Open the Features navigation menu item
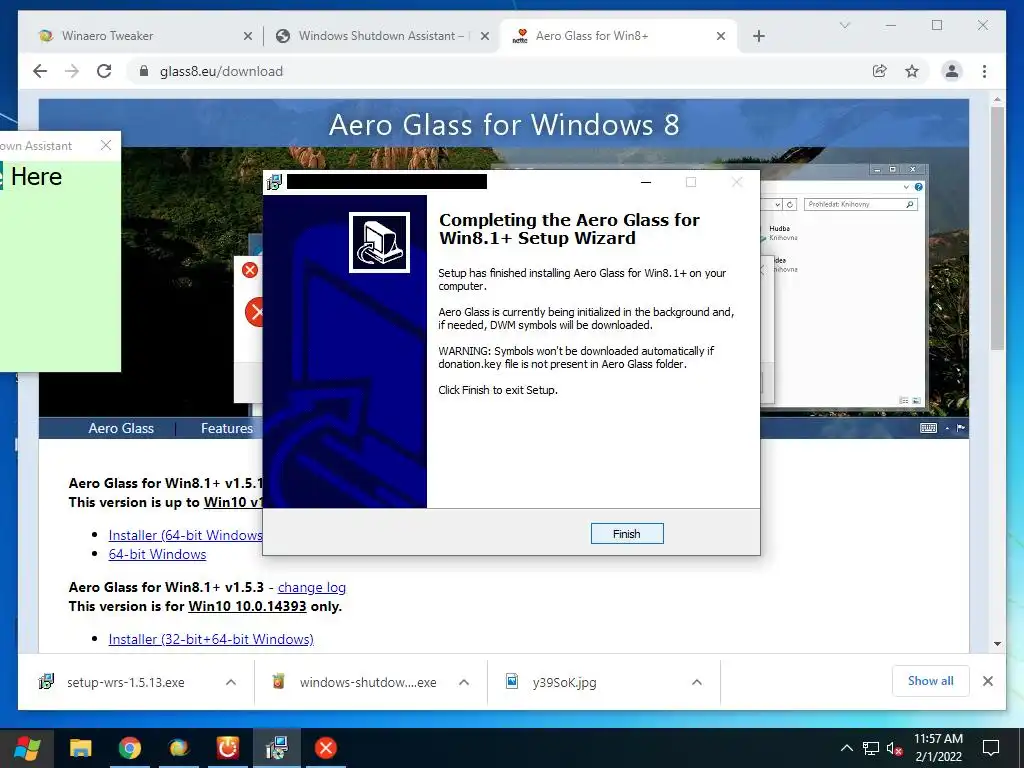This screenshot has height=768, width=1024. coord(227,428)
